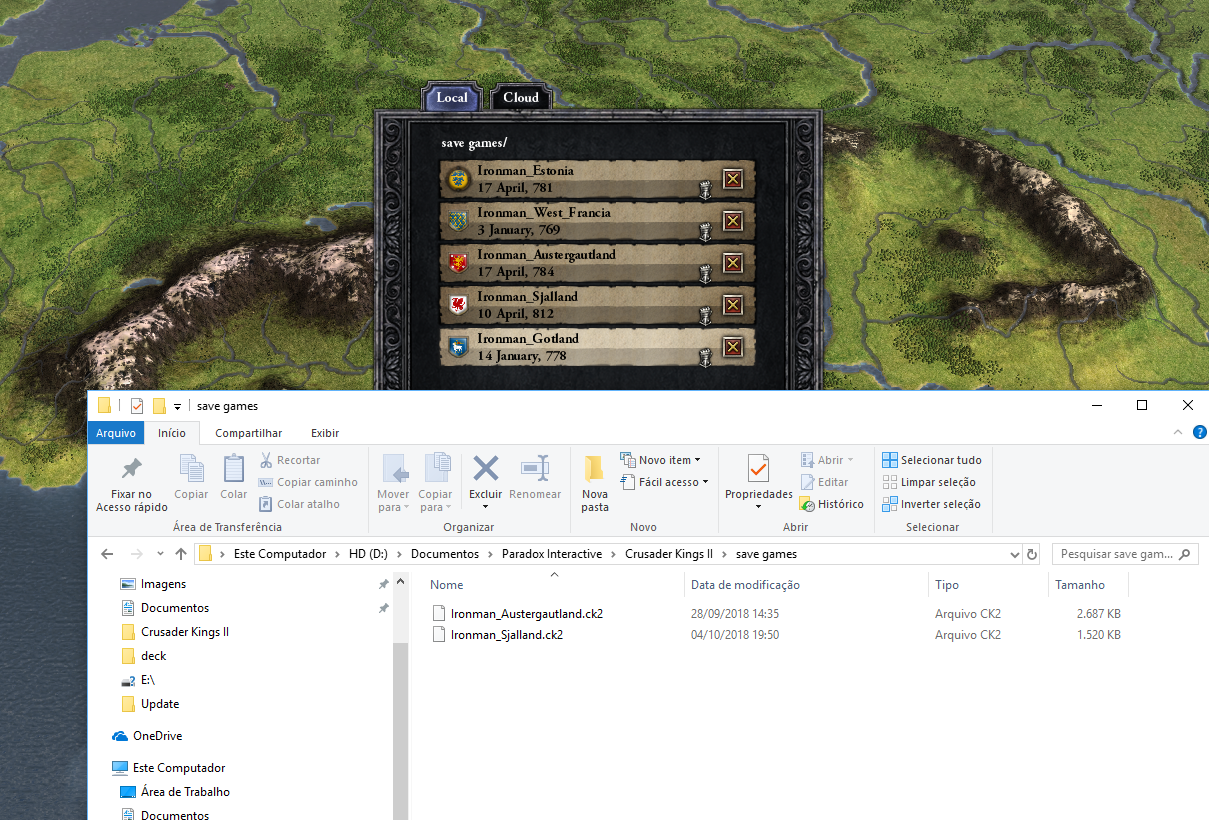1209x820 pixels.
Task: Click the Ironman tower icon on Gotland save
Action: (704, 356)
